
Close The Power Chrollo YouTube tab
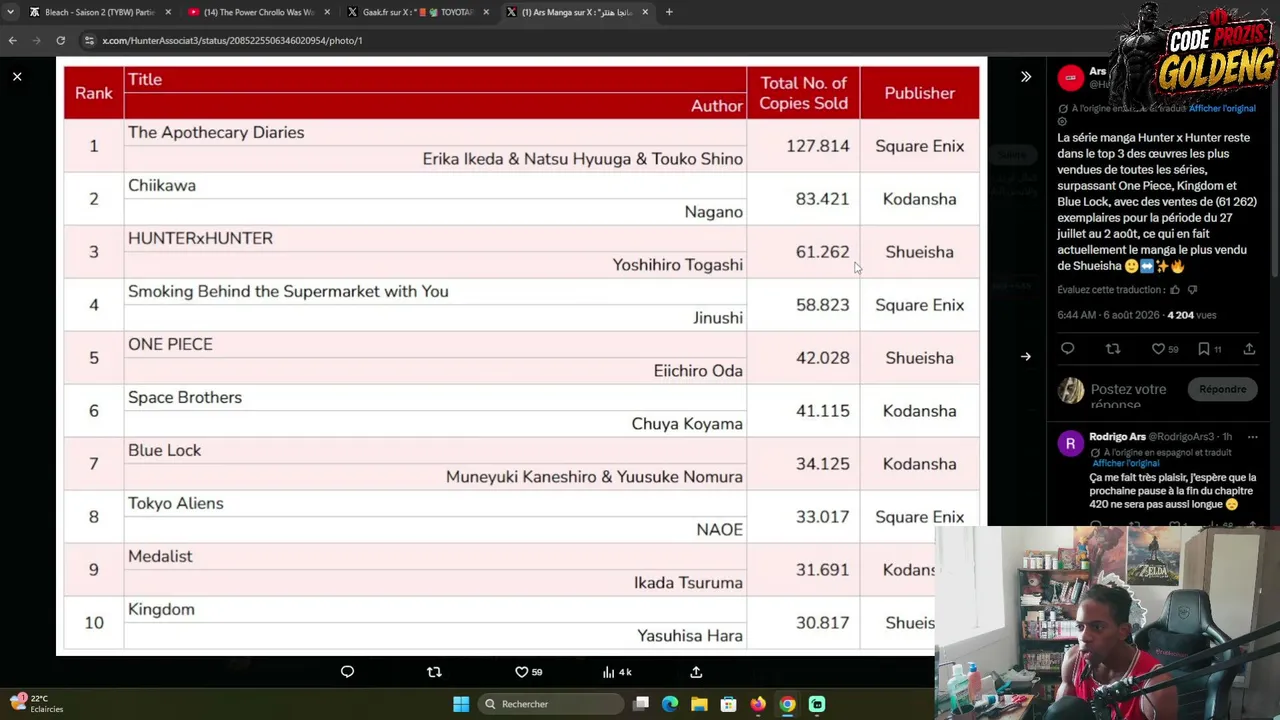coord(327,12)
